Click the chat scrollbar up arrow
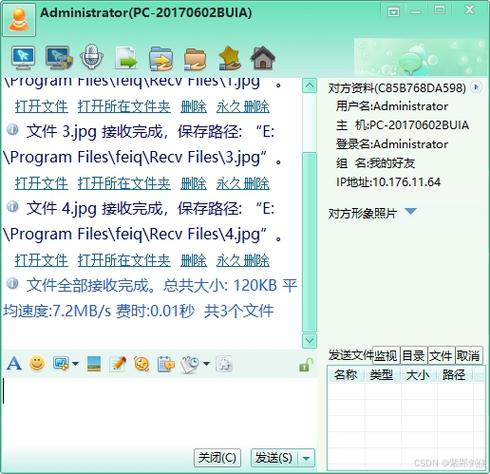The image size is (490, 474). pos(309,86)
